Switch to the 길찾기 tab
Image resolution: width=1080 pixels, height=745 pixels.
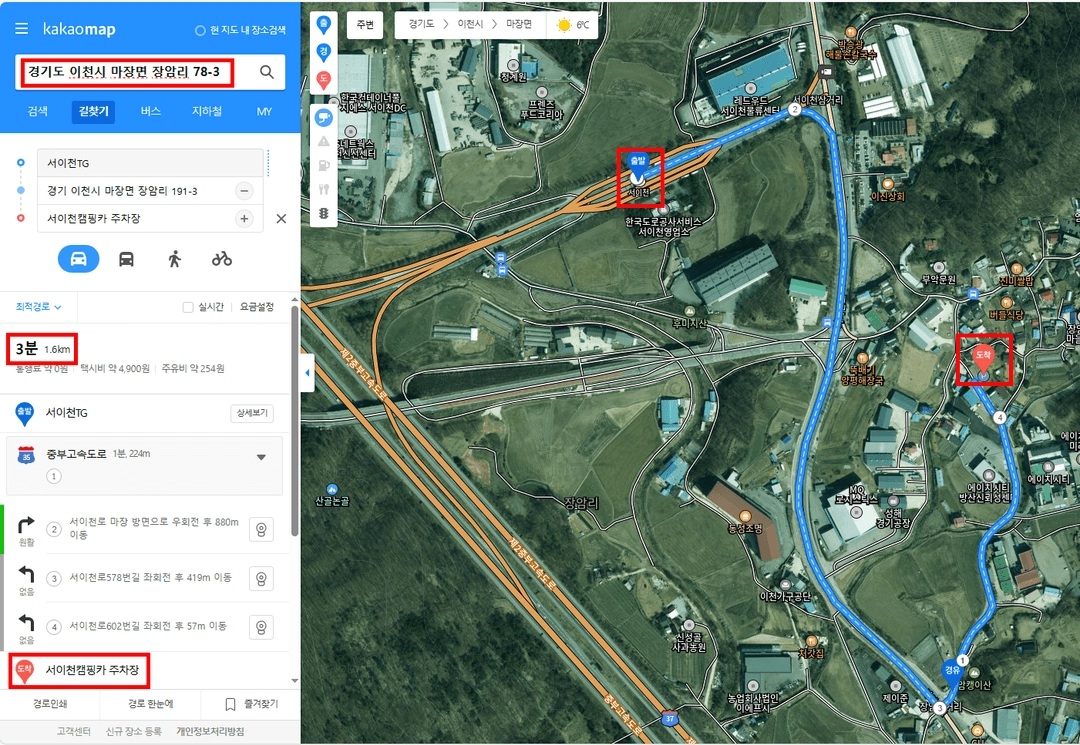[x=93, y=111]
